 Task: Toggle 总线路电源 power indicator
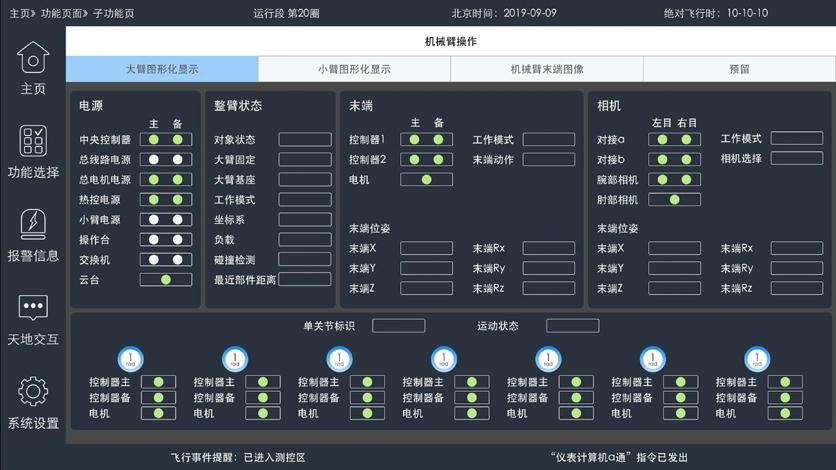pyautogui.click(x=166, y=159)
